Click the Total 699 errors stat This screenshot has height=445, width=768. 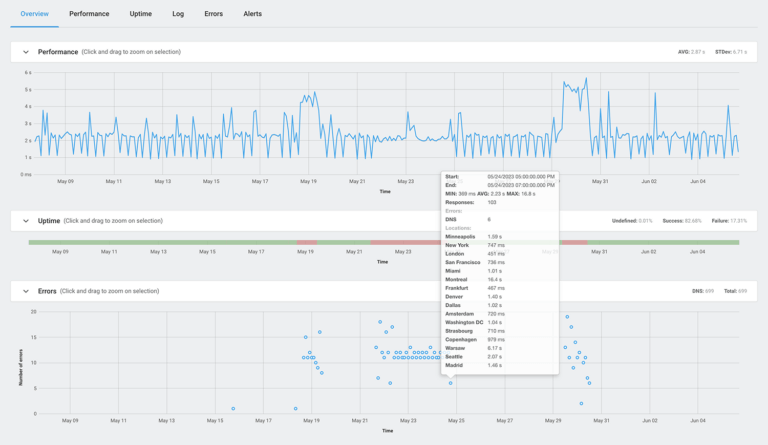tap(736, 291)
